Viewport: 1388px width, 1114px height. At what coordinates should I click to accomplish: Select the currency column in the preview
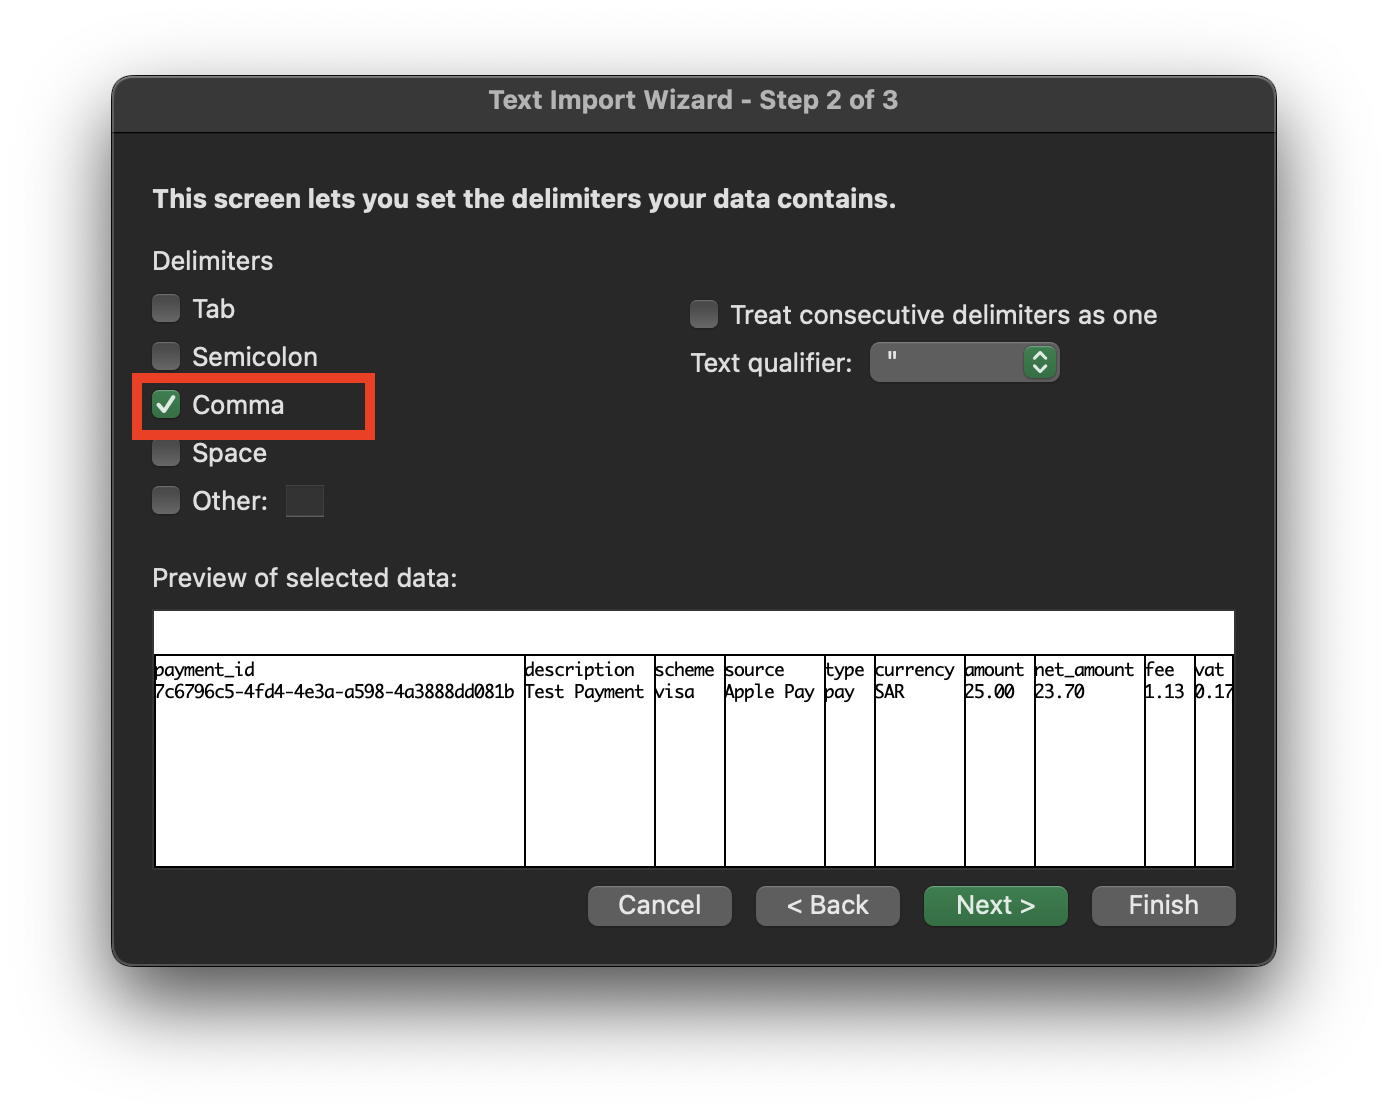pyautogui.click(x=919, y=760)
